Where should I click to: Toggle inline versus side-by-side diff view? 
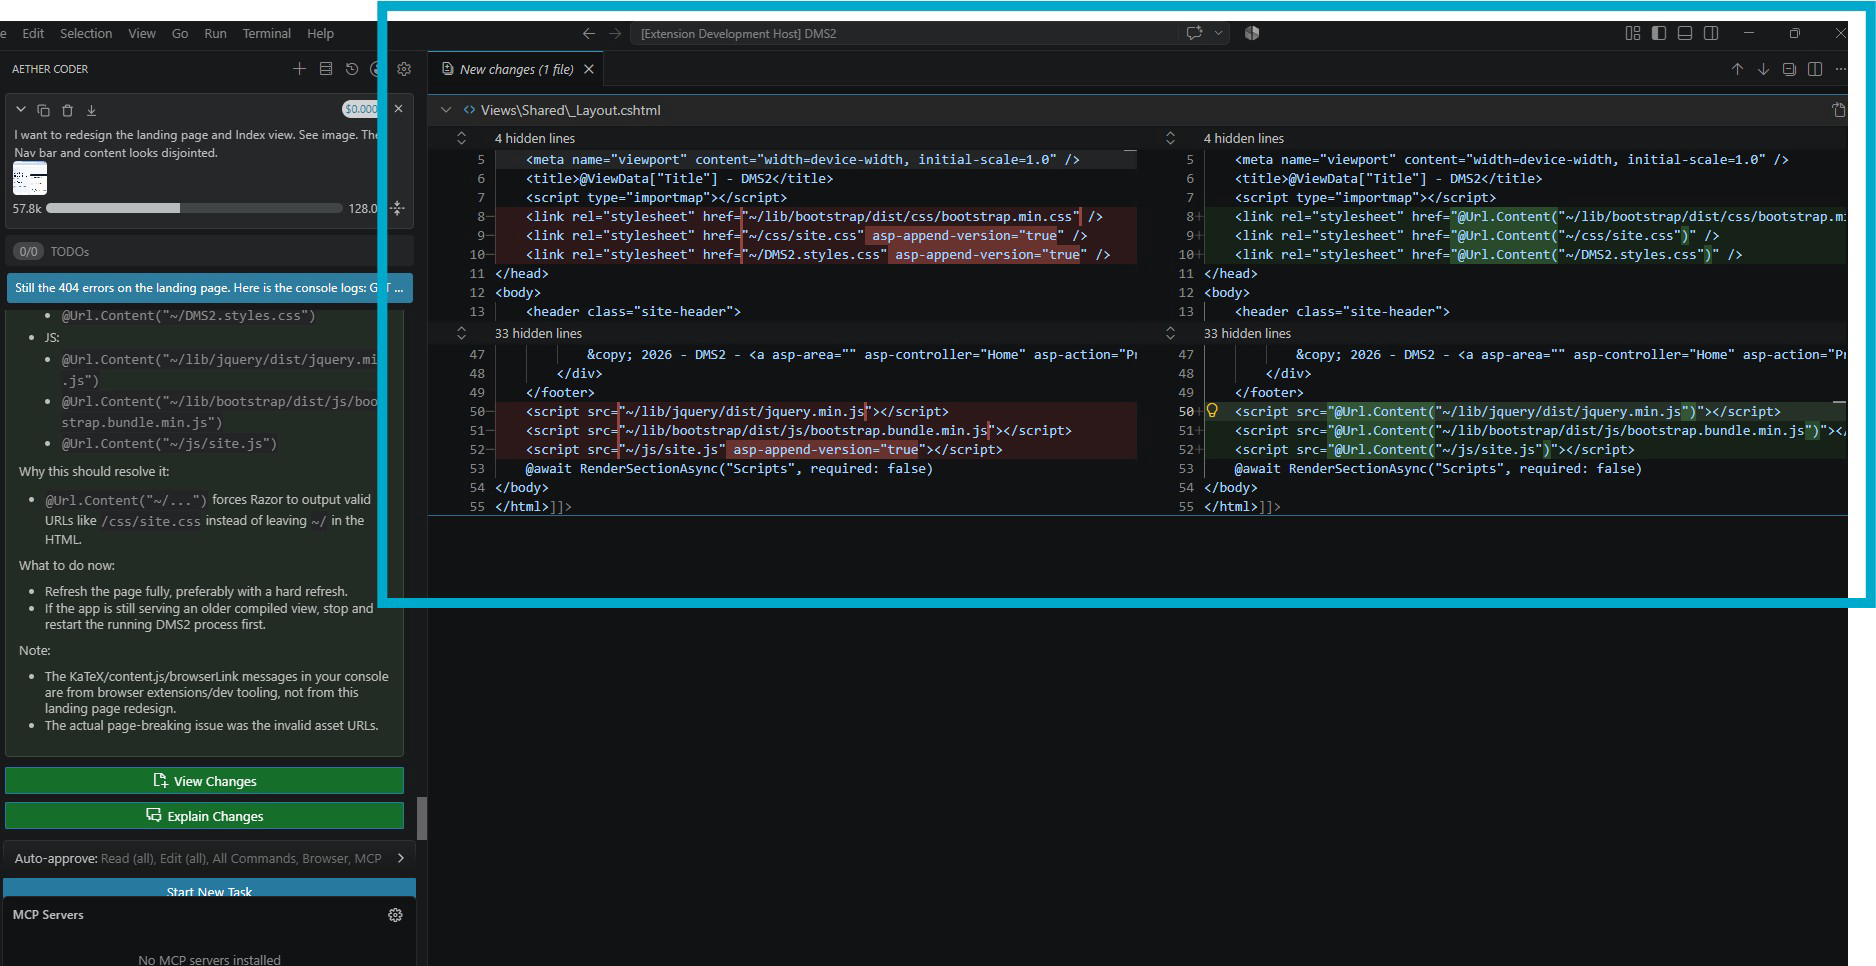pos(1815,69)
